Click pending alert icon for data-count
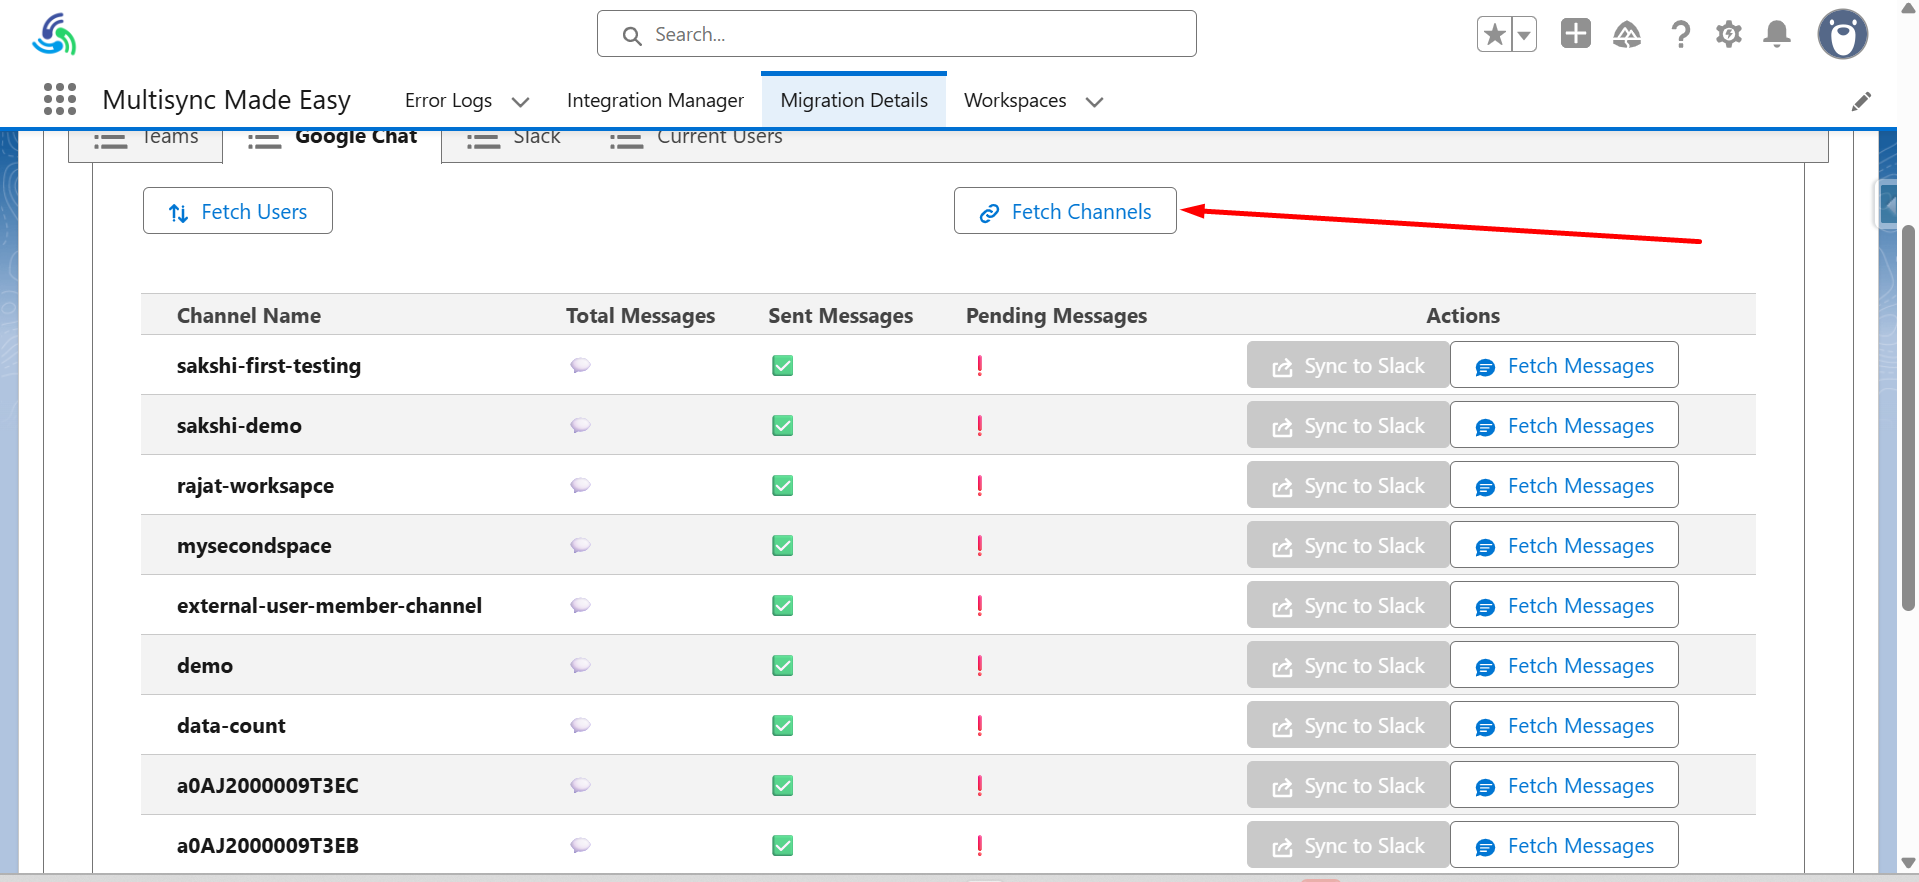The image size is (1919, 882). (x=980, y=726)
